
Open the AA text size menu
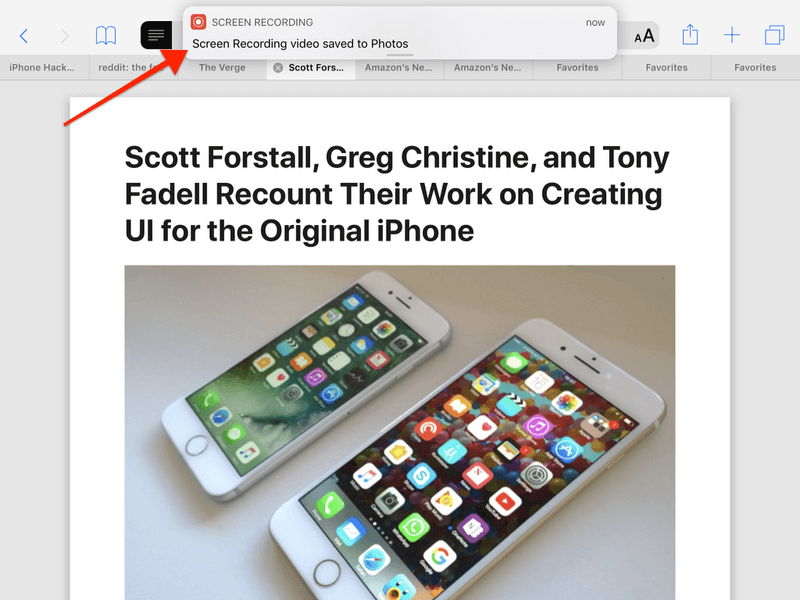[x=644, y=36]
